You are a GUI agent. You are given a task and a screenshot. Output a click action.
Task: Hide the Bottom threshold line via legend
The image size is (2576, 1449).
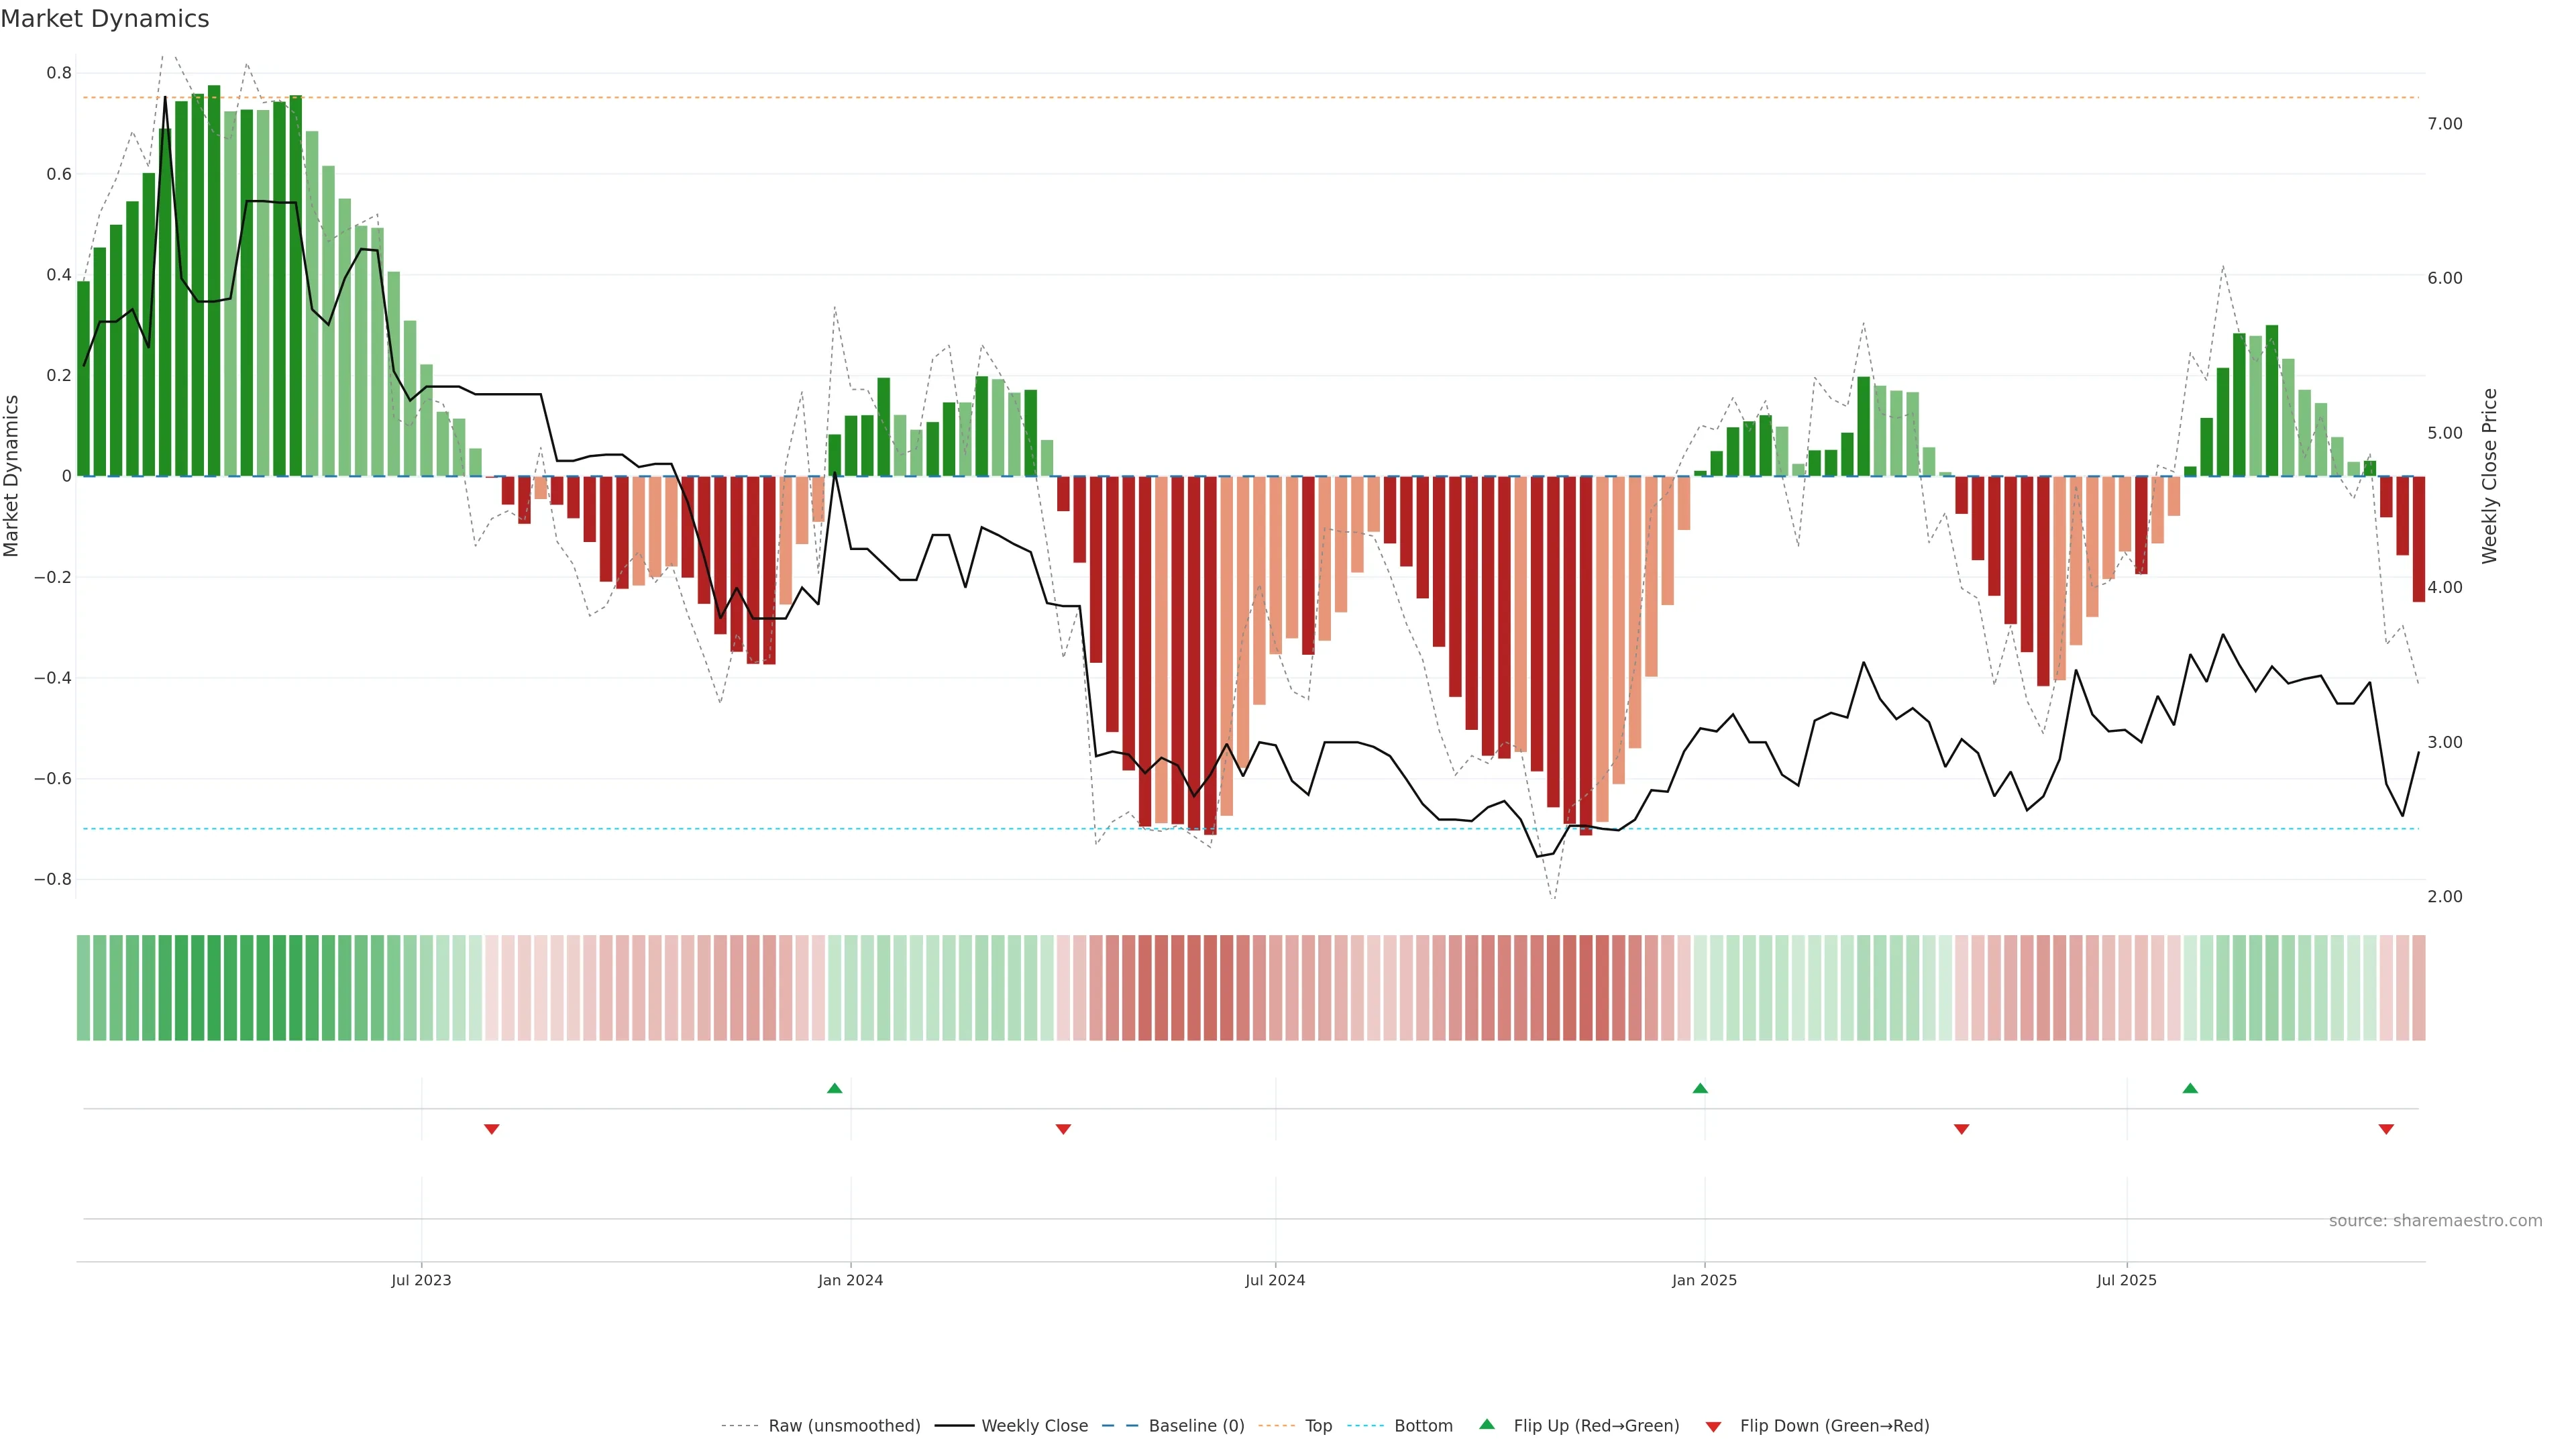pyautogui.click(x=1423, y=1426)
